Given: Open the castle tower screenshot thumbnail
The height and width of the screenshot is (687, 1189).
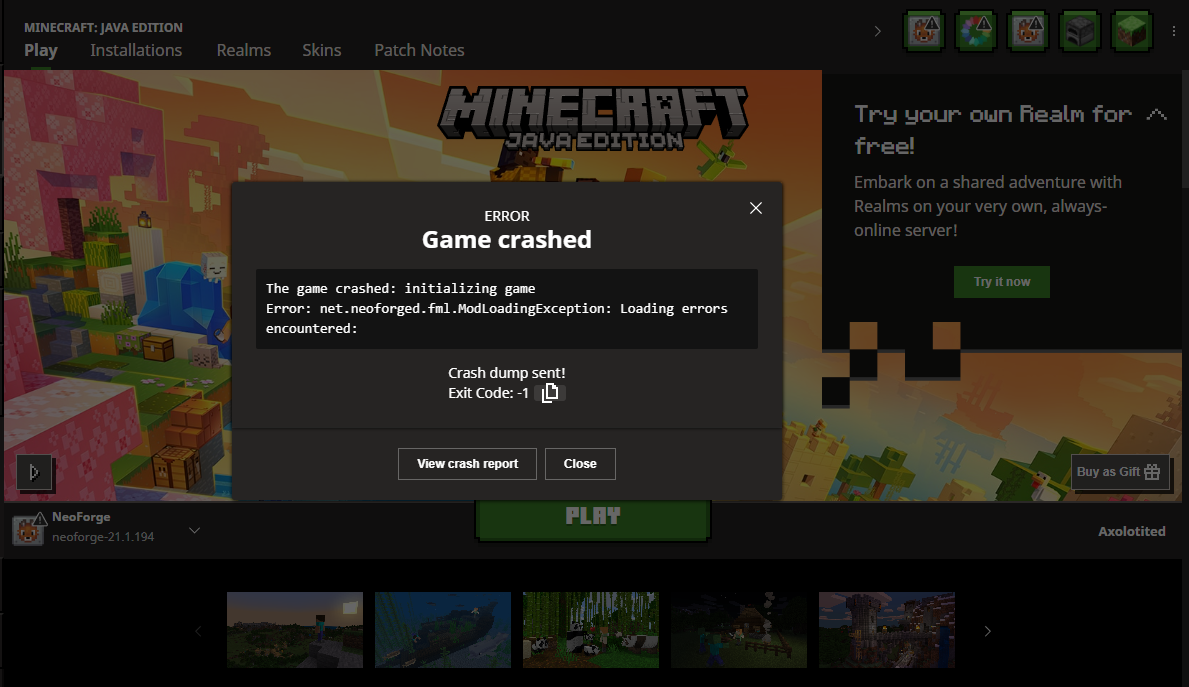Looking at the screenshot, I should coord(886,630).
